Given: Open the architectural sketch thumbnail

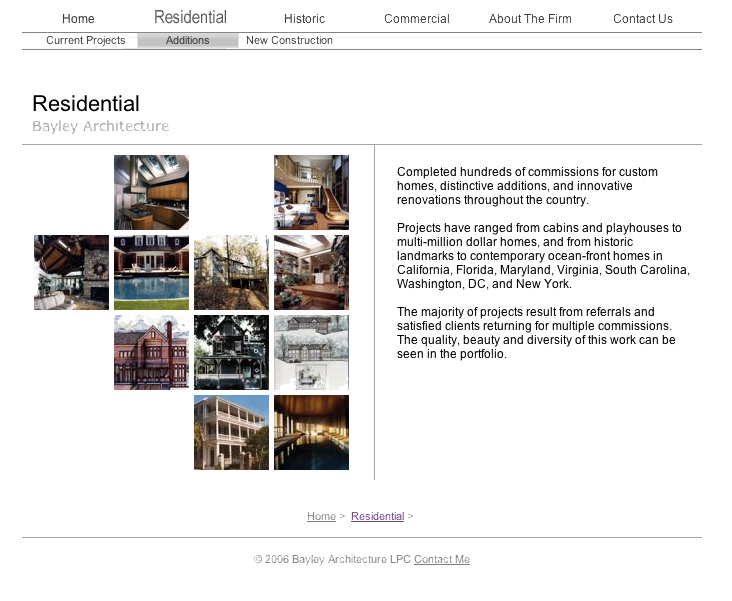Looking at the screenshot, I should 311,353.
